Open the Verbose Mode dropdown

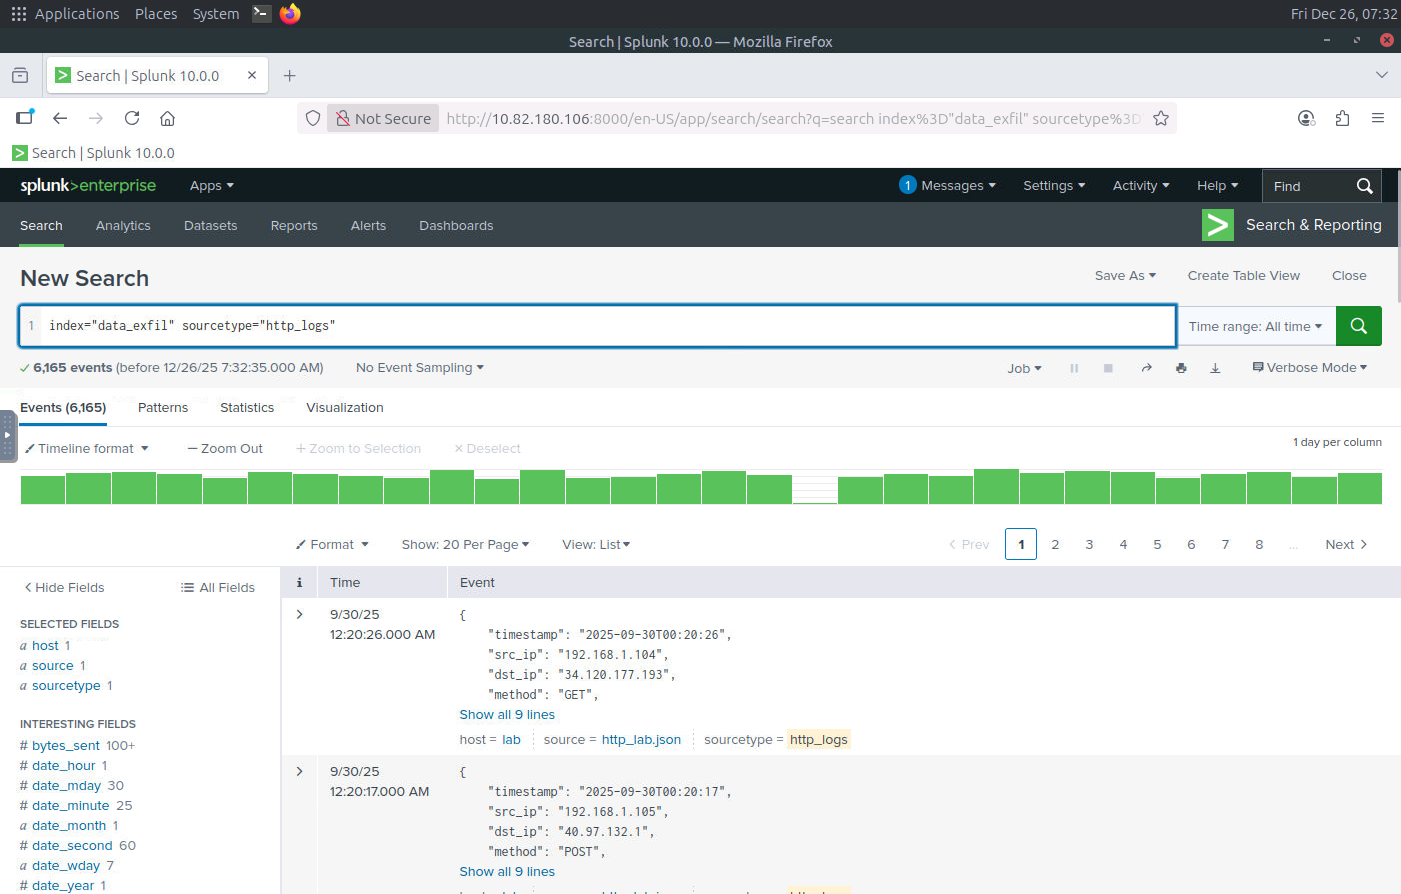[x=1309, y=368]
